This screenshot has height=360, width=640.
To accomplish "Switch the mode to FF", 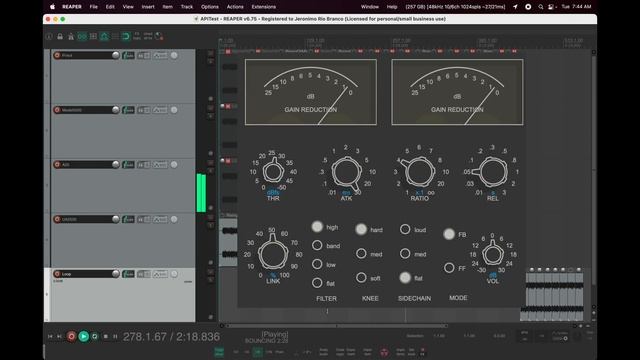I will coord(449,268).
